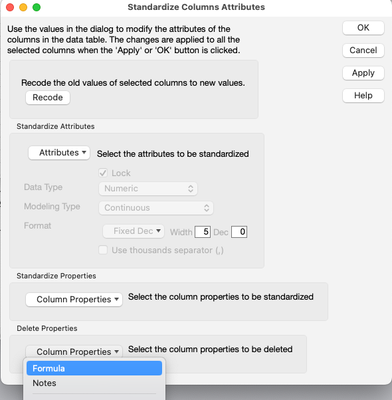Click Delete Properties Column Properties dropdown
Image resolution: width=392 pixels, height=400 pixels.
point(74,352)
